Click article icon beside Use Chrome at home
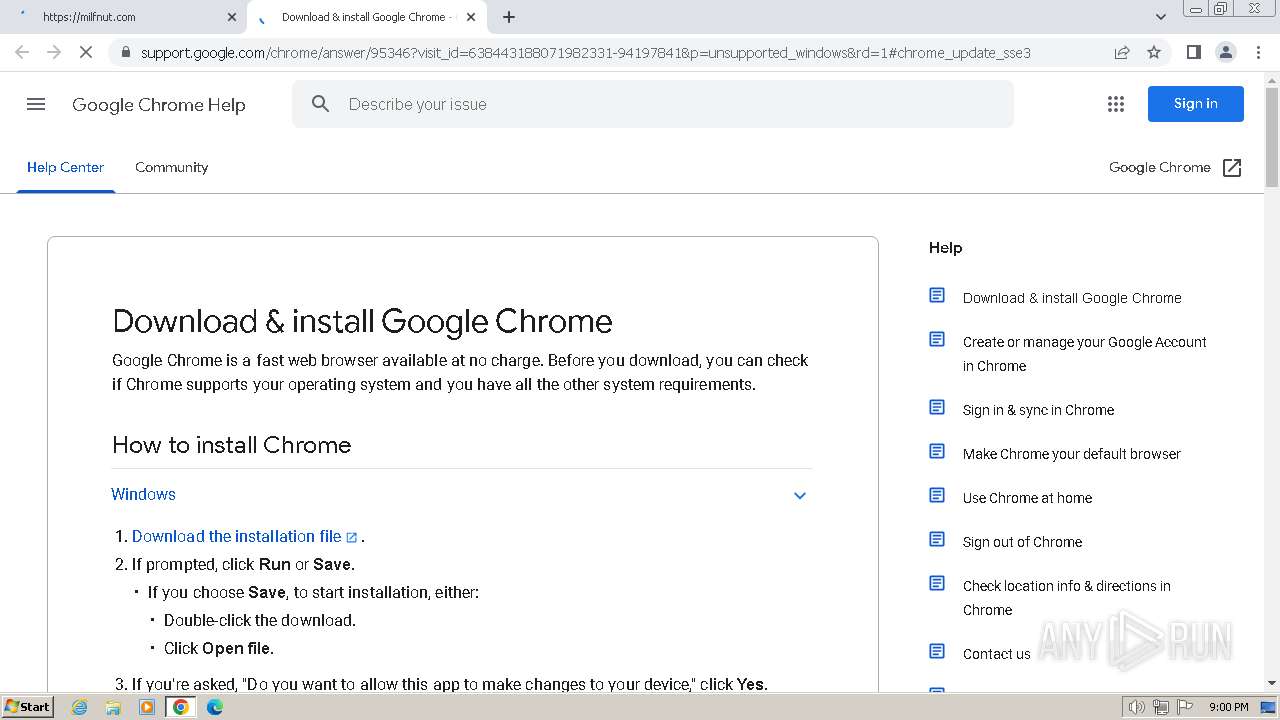The width and height of the screenshot is (1280, 720). 937,495
